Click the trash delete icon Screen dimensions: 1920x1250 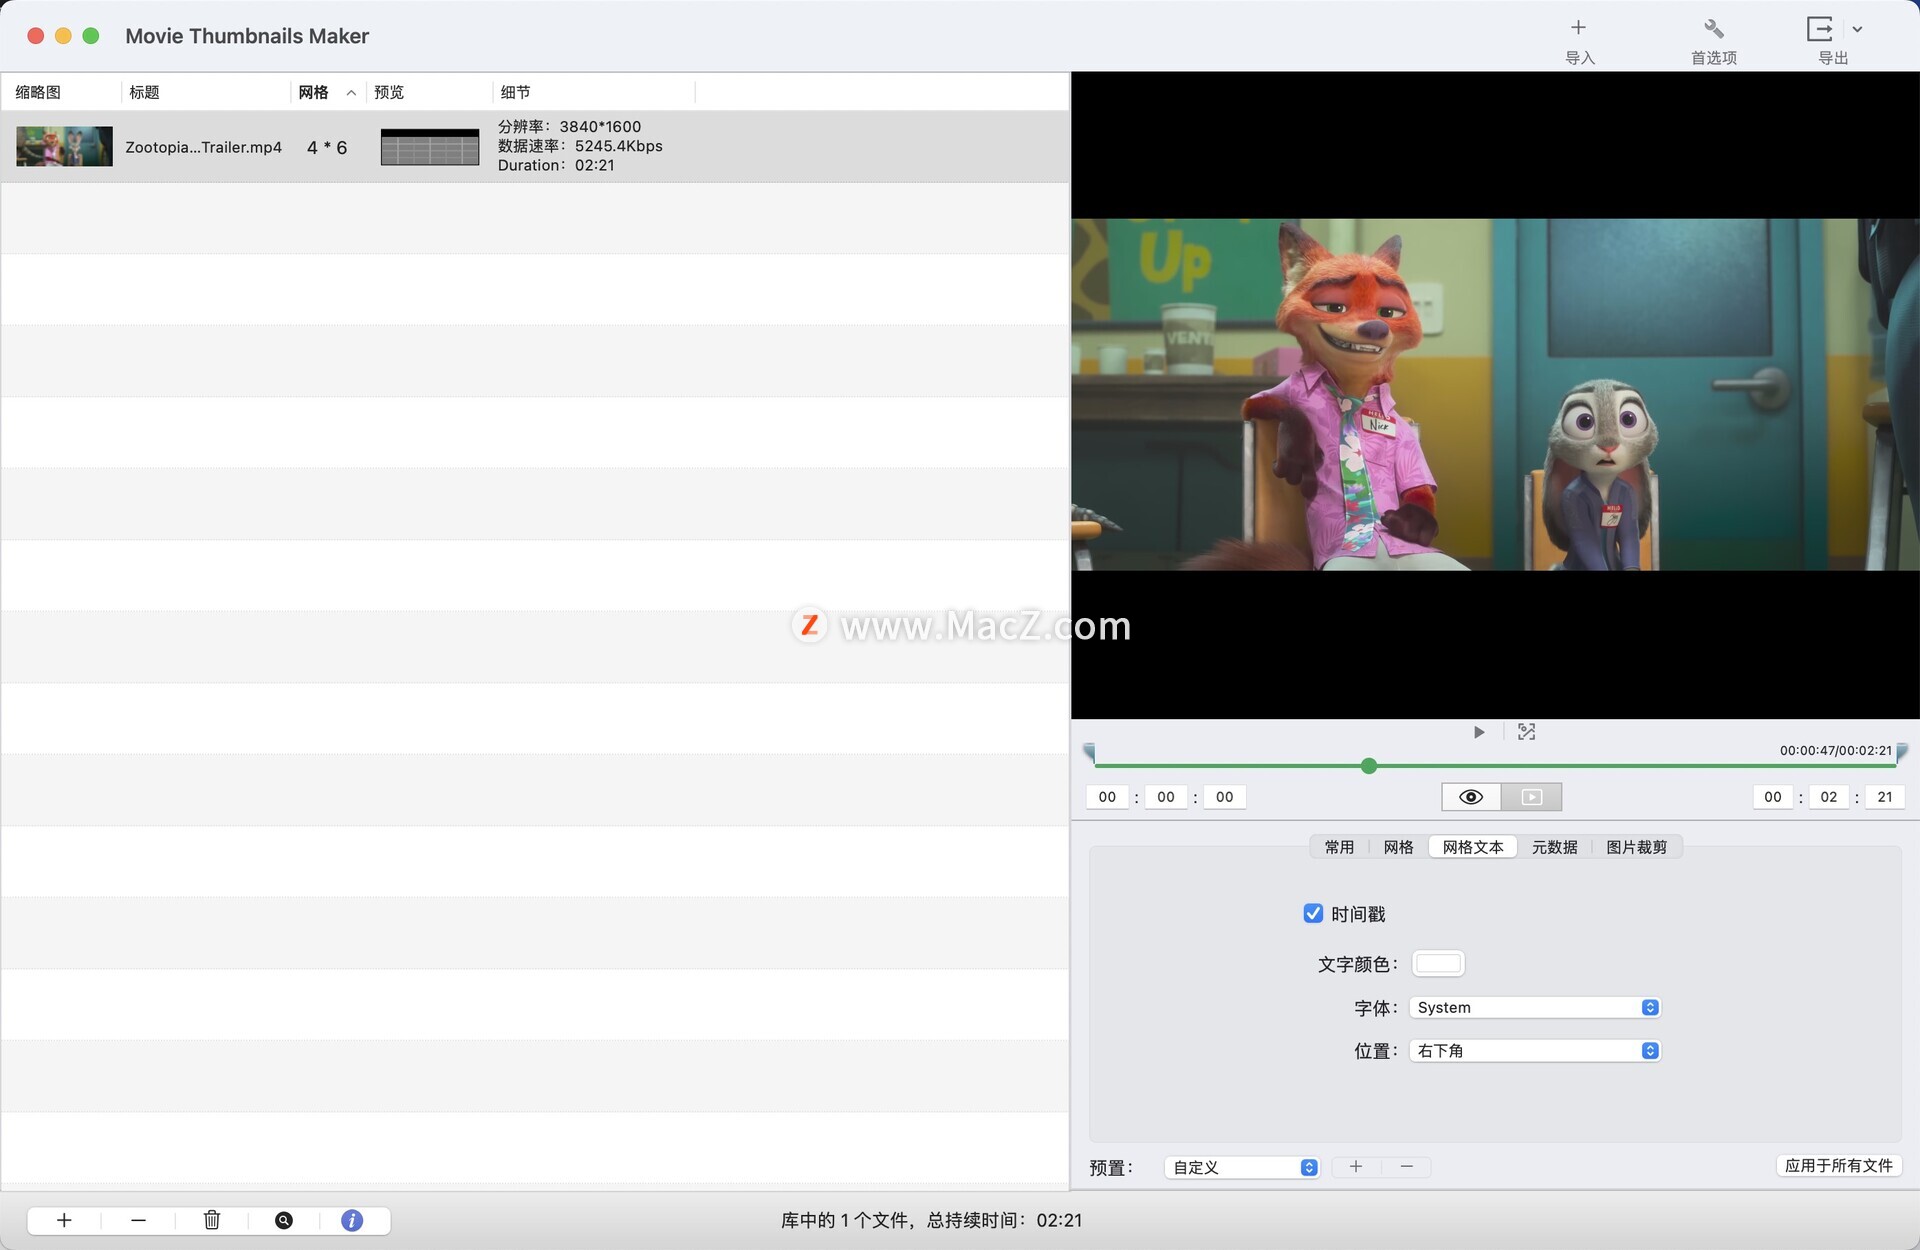[x=211, y=1220]
